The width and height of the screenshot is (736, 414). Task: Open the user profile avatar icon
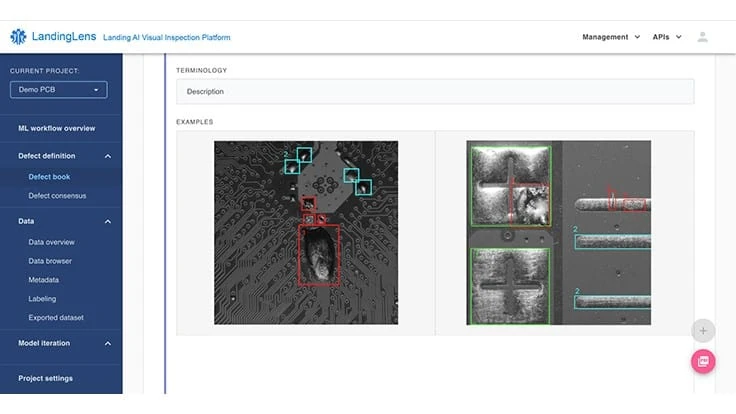(x=703, y=37)
